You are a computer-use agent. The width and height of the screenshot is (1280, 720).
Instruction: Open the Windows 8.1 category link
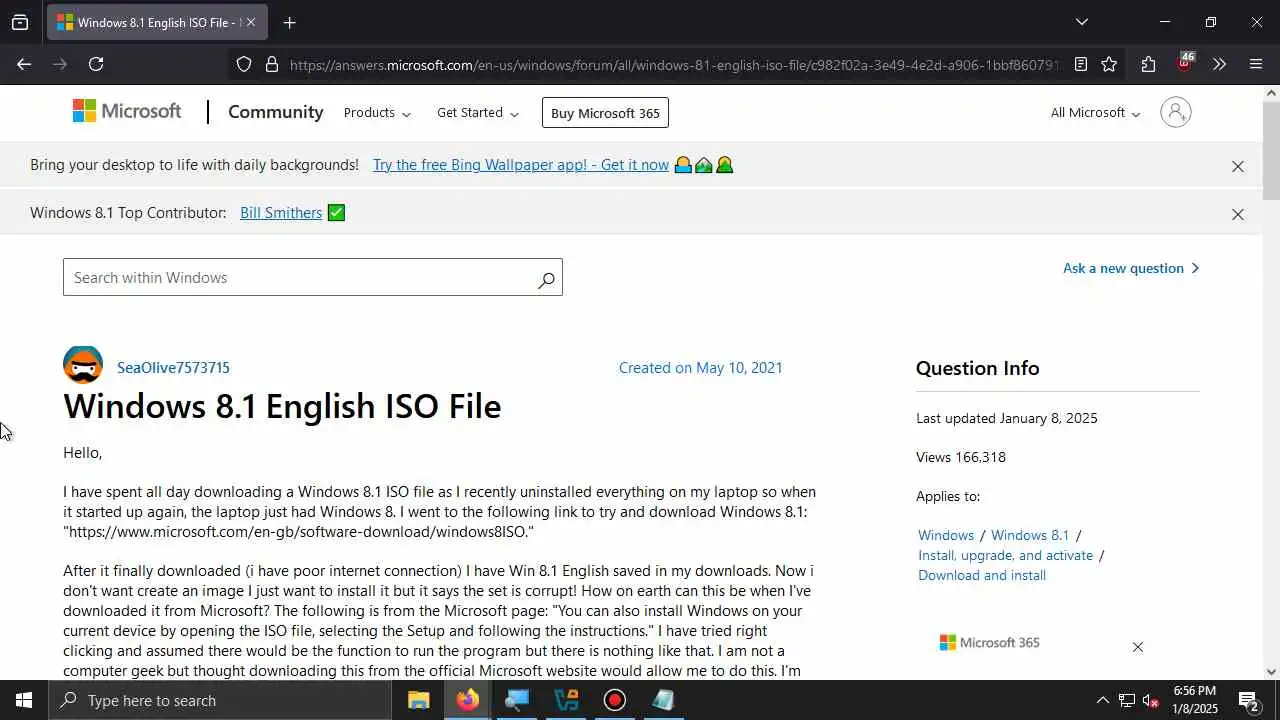click(x=1030, y=536)
